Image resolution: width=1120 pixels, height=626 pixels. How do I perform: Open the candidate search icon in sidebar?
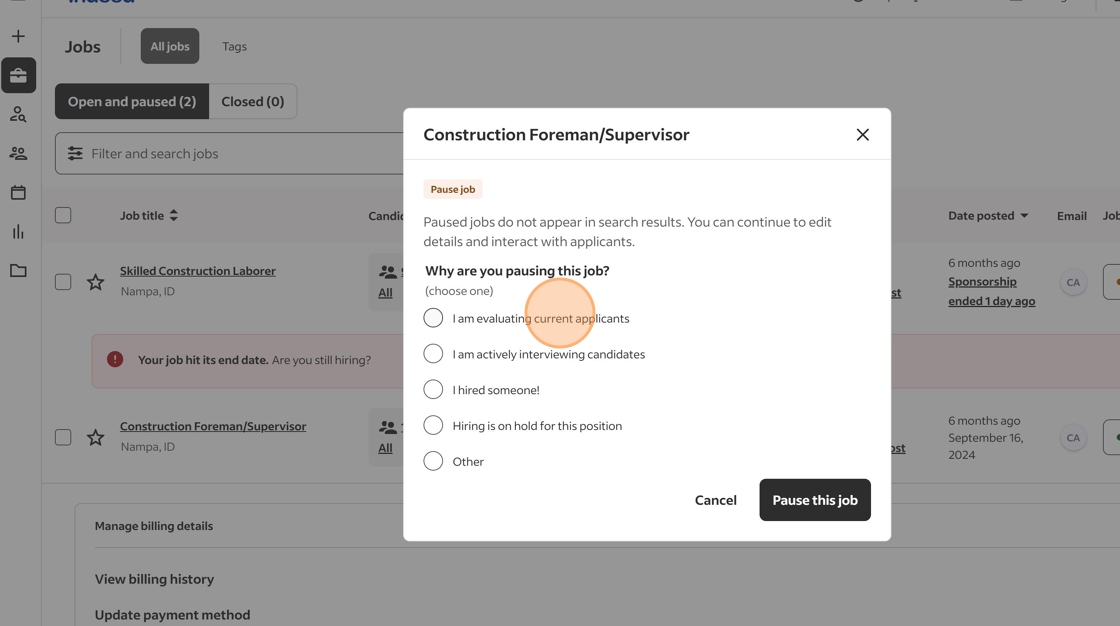[x=18, y=115]
